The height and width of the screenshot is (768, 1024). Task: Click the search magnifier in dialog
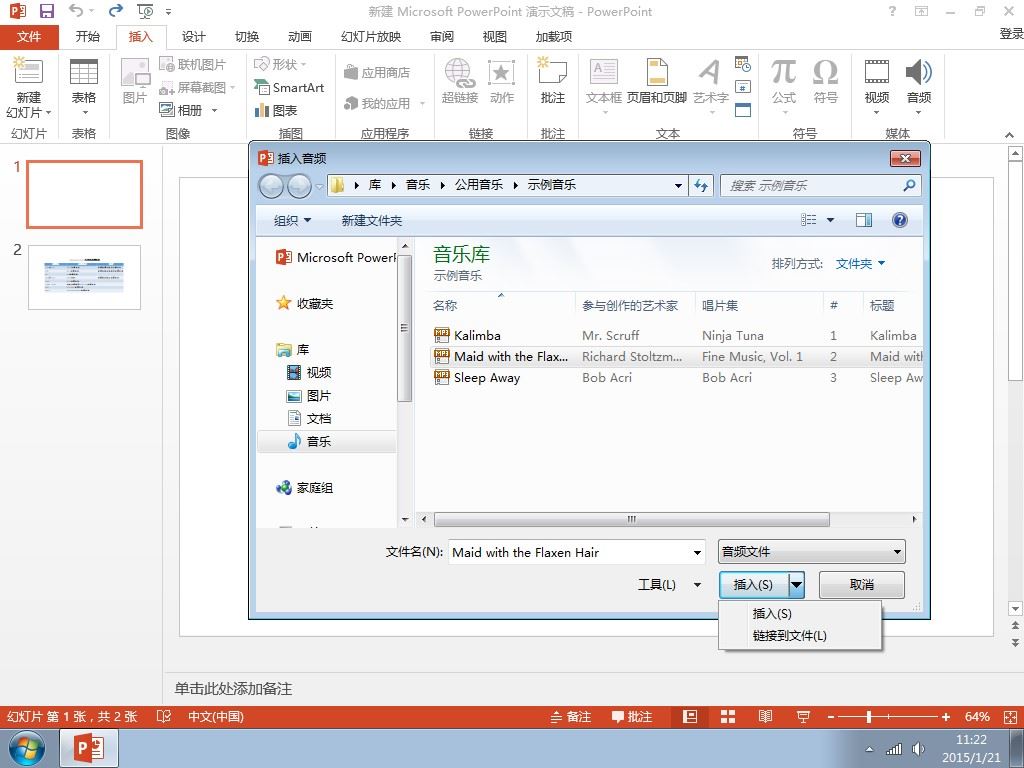908,185
